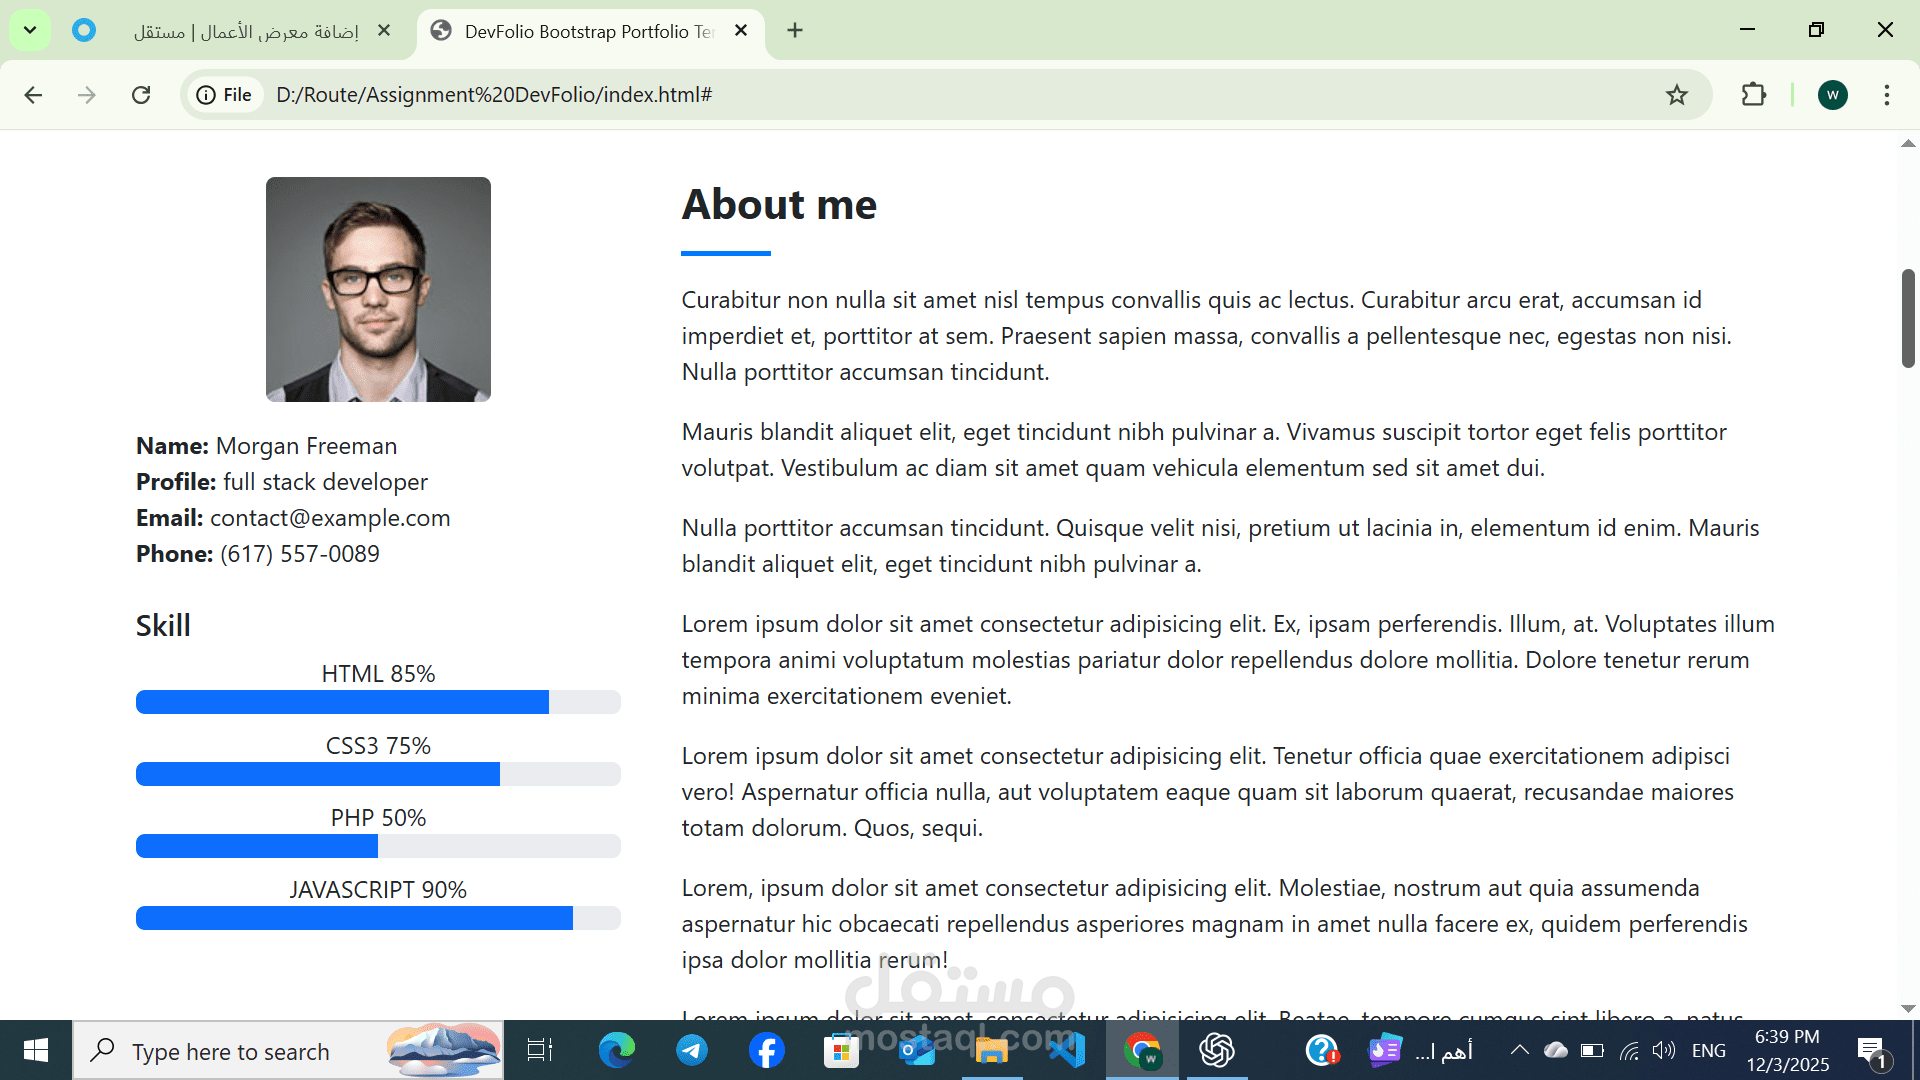Click the address bar URL

point(494,95)
